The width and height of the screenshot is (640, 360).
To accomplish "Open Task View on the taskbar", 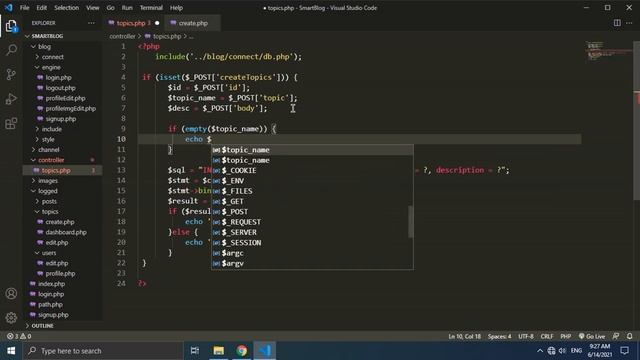I will pyautogui.click(x=195, y=351).
